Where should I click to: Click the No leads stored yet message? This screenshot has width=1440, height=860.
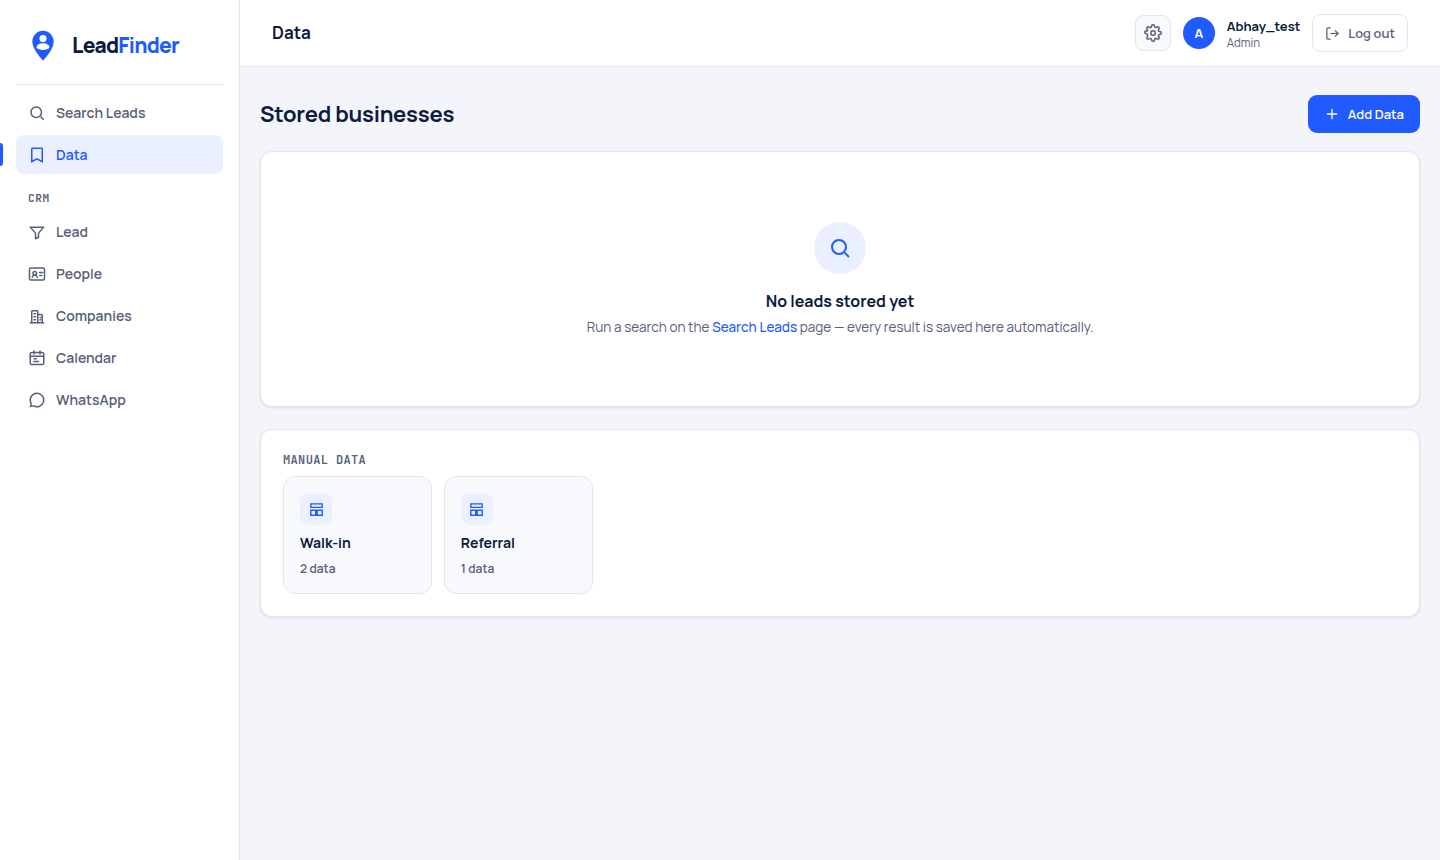tap(840, 301)
